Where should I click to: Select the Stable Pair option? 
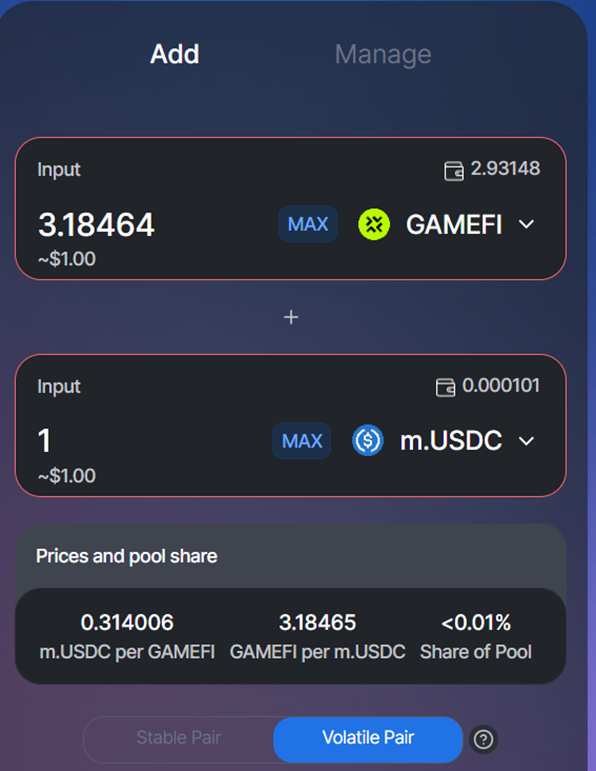click(179, 738)
